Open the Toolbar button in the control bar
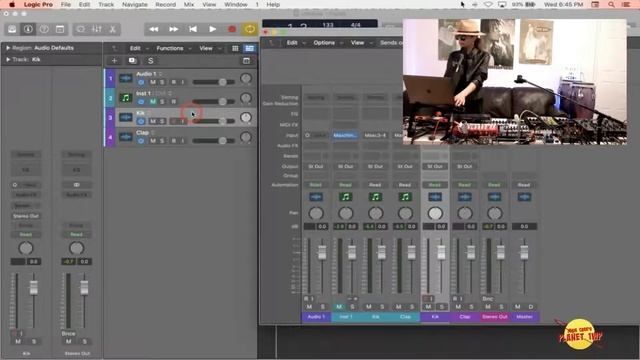640x360 pixels. click(x=60, y=29)
